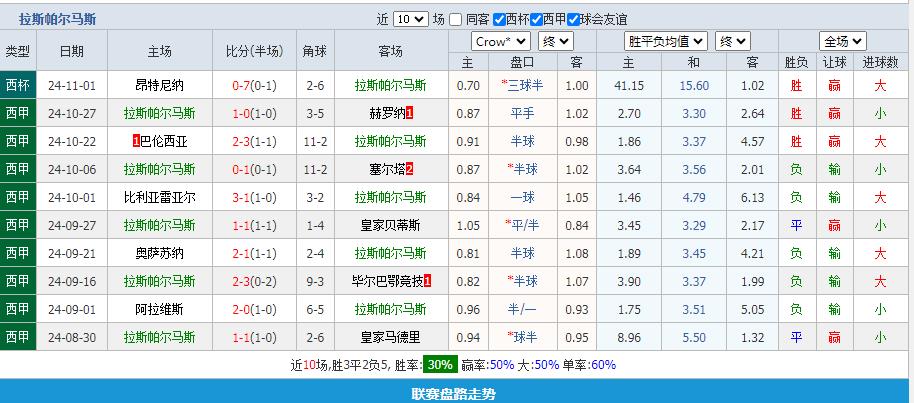Open the 胜平负均值 dropdown
Screen dimensions: 914x403
(665, 41)
